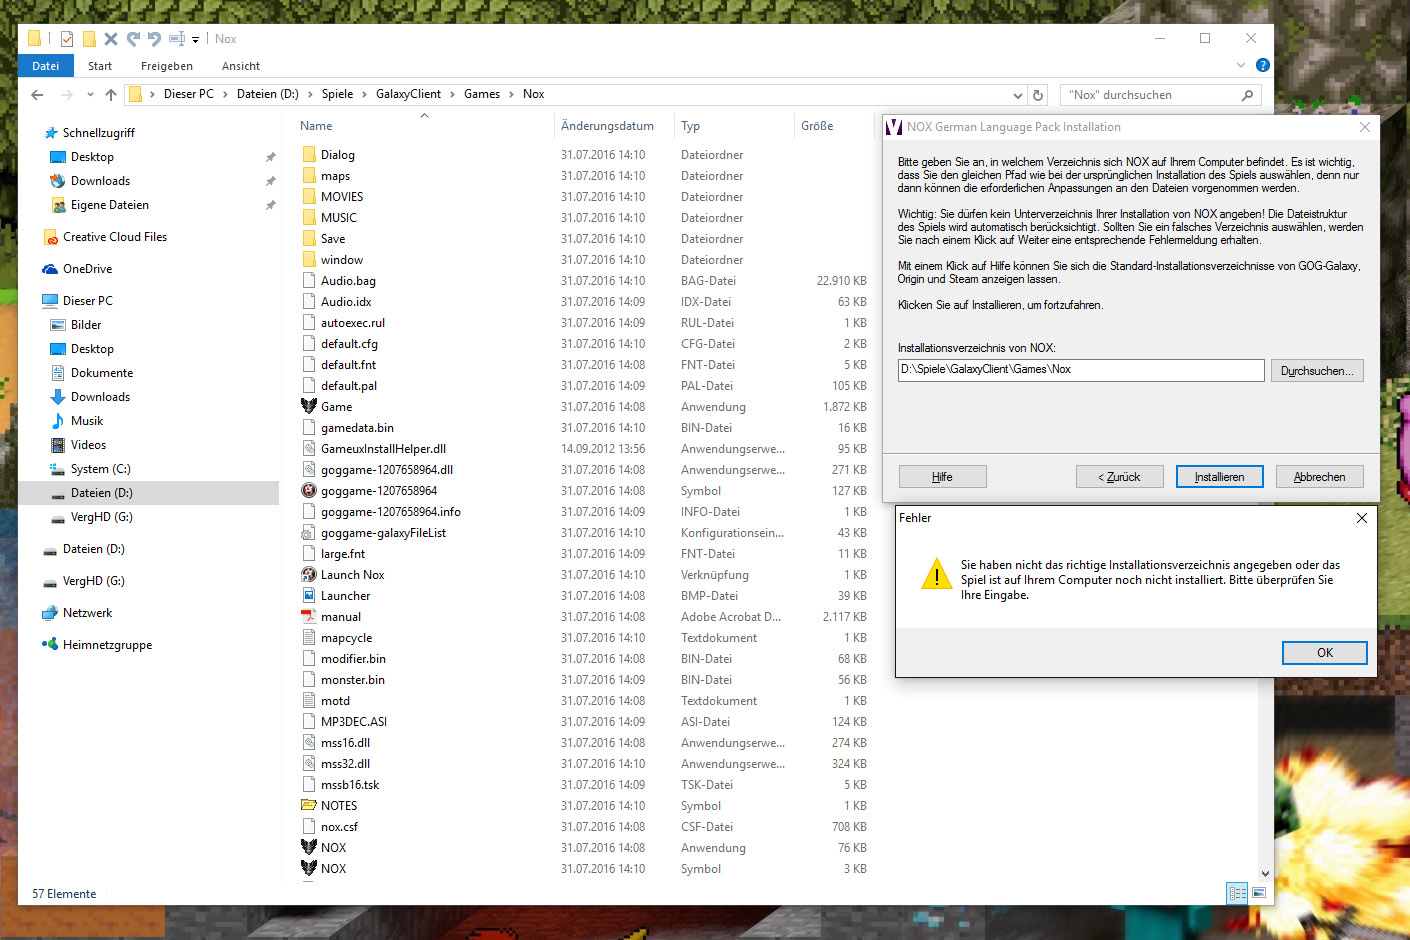Click the NOTES folder icon
The height and width of the screenshot is (940, 1410).
(309, 805)
